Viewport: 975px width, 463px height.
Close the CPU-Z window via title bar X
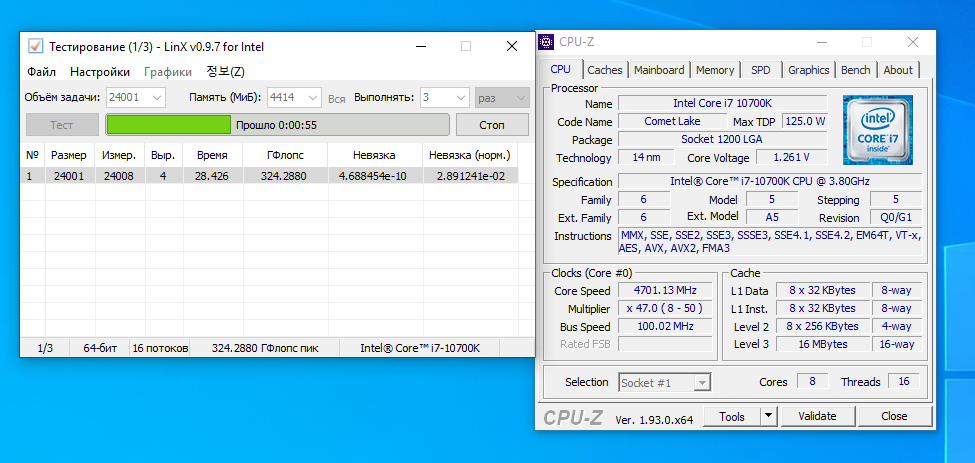tap(913, 42)
